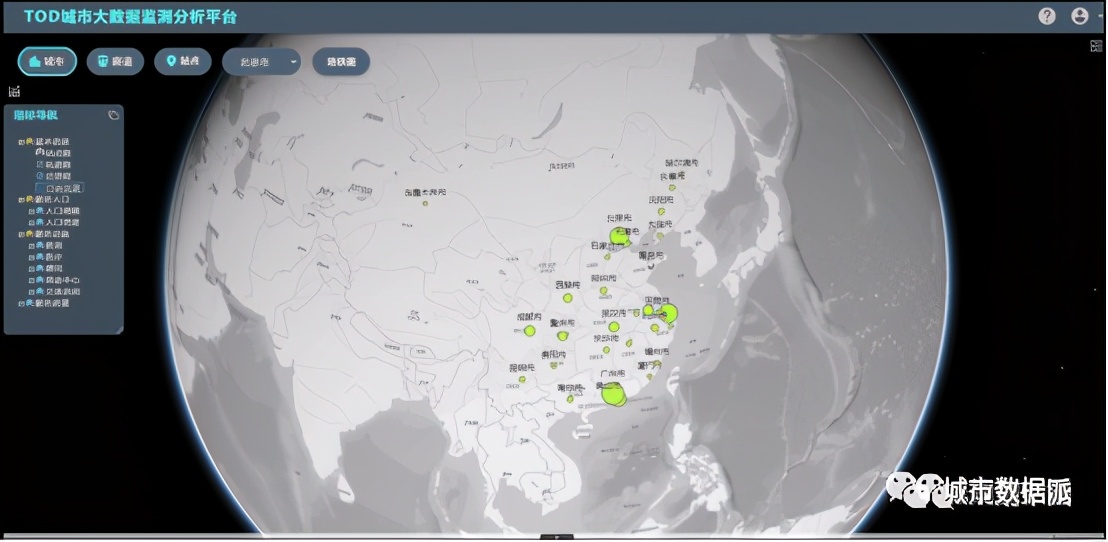Toggle fullscreen with the top-right expand icon
The image size is (1108, 542).
pos(1096,47)
